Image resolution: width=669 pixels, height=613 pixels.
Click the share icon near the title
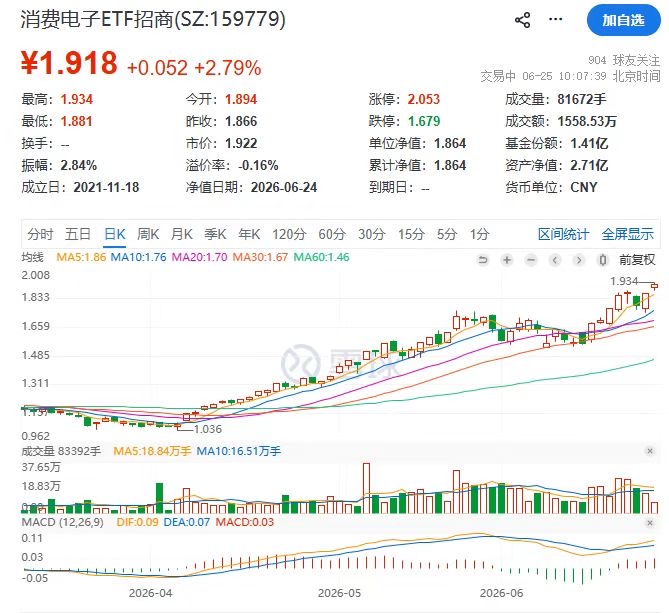[523, 20]
